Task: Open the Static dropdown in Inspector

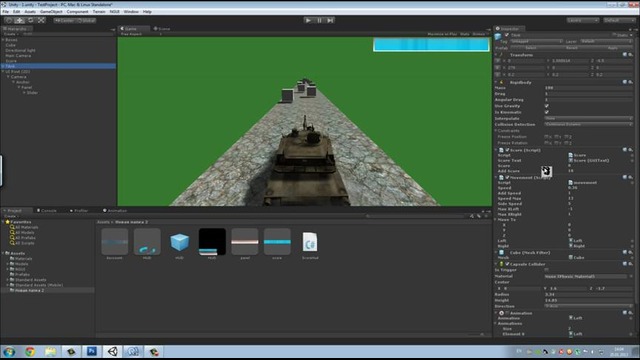Action: point(631,35)
